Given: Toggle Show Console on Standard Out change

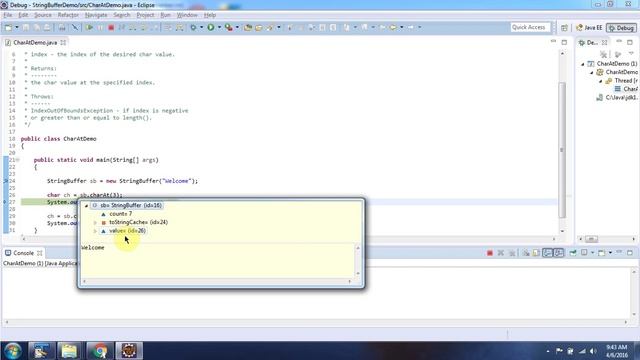Looking at the screenshot, I should coord(547,253).
